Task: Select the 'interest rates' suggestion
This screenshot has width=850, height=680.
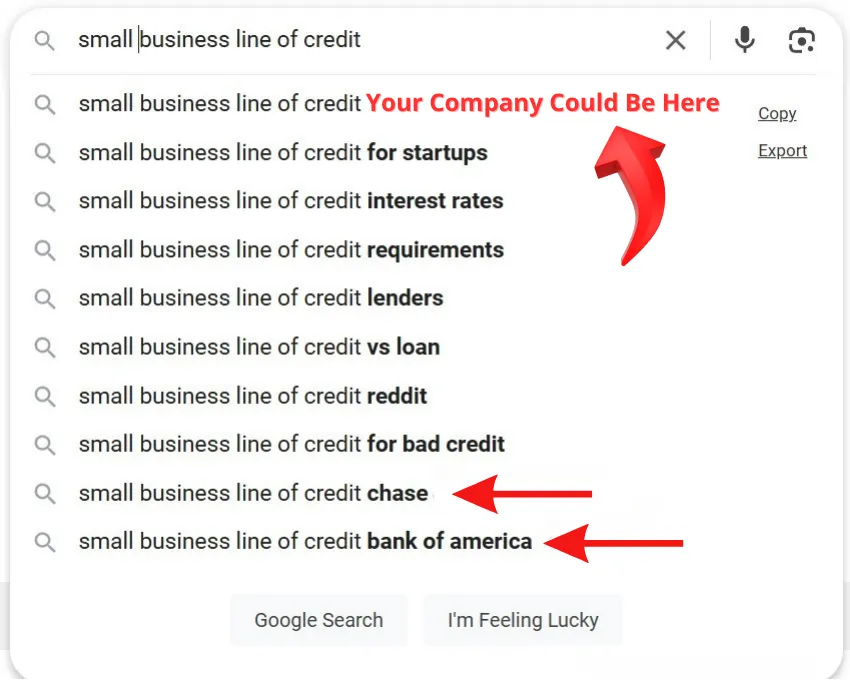Action: click(x=291, y=201)
